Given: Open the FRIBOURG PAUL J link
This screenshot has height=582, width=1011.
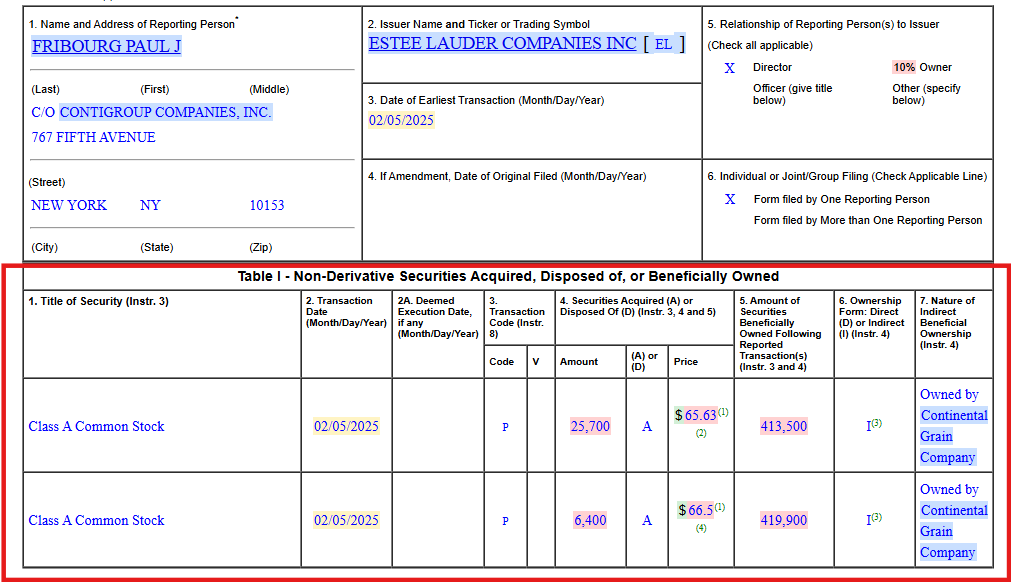Looking at the screenshot, I should pos(106,46).
